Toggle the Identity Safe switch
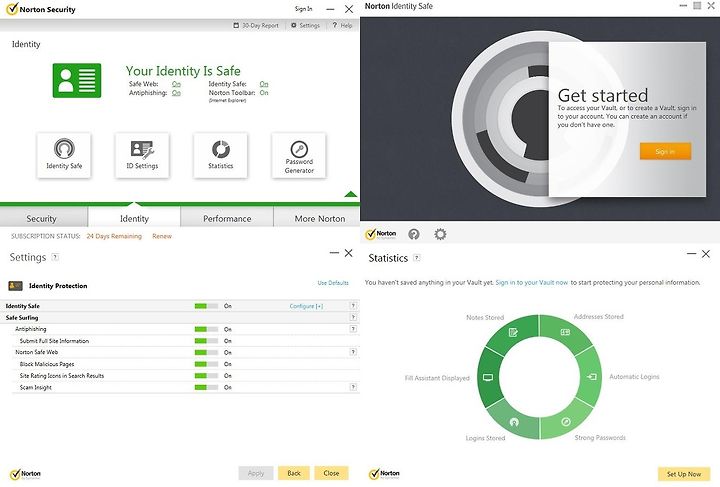The width and height of the screenshot is (720, 487). pos(206,306)
